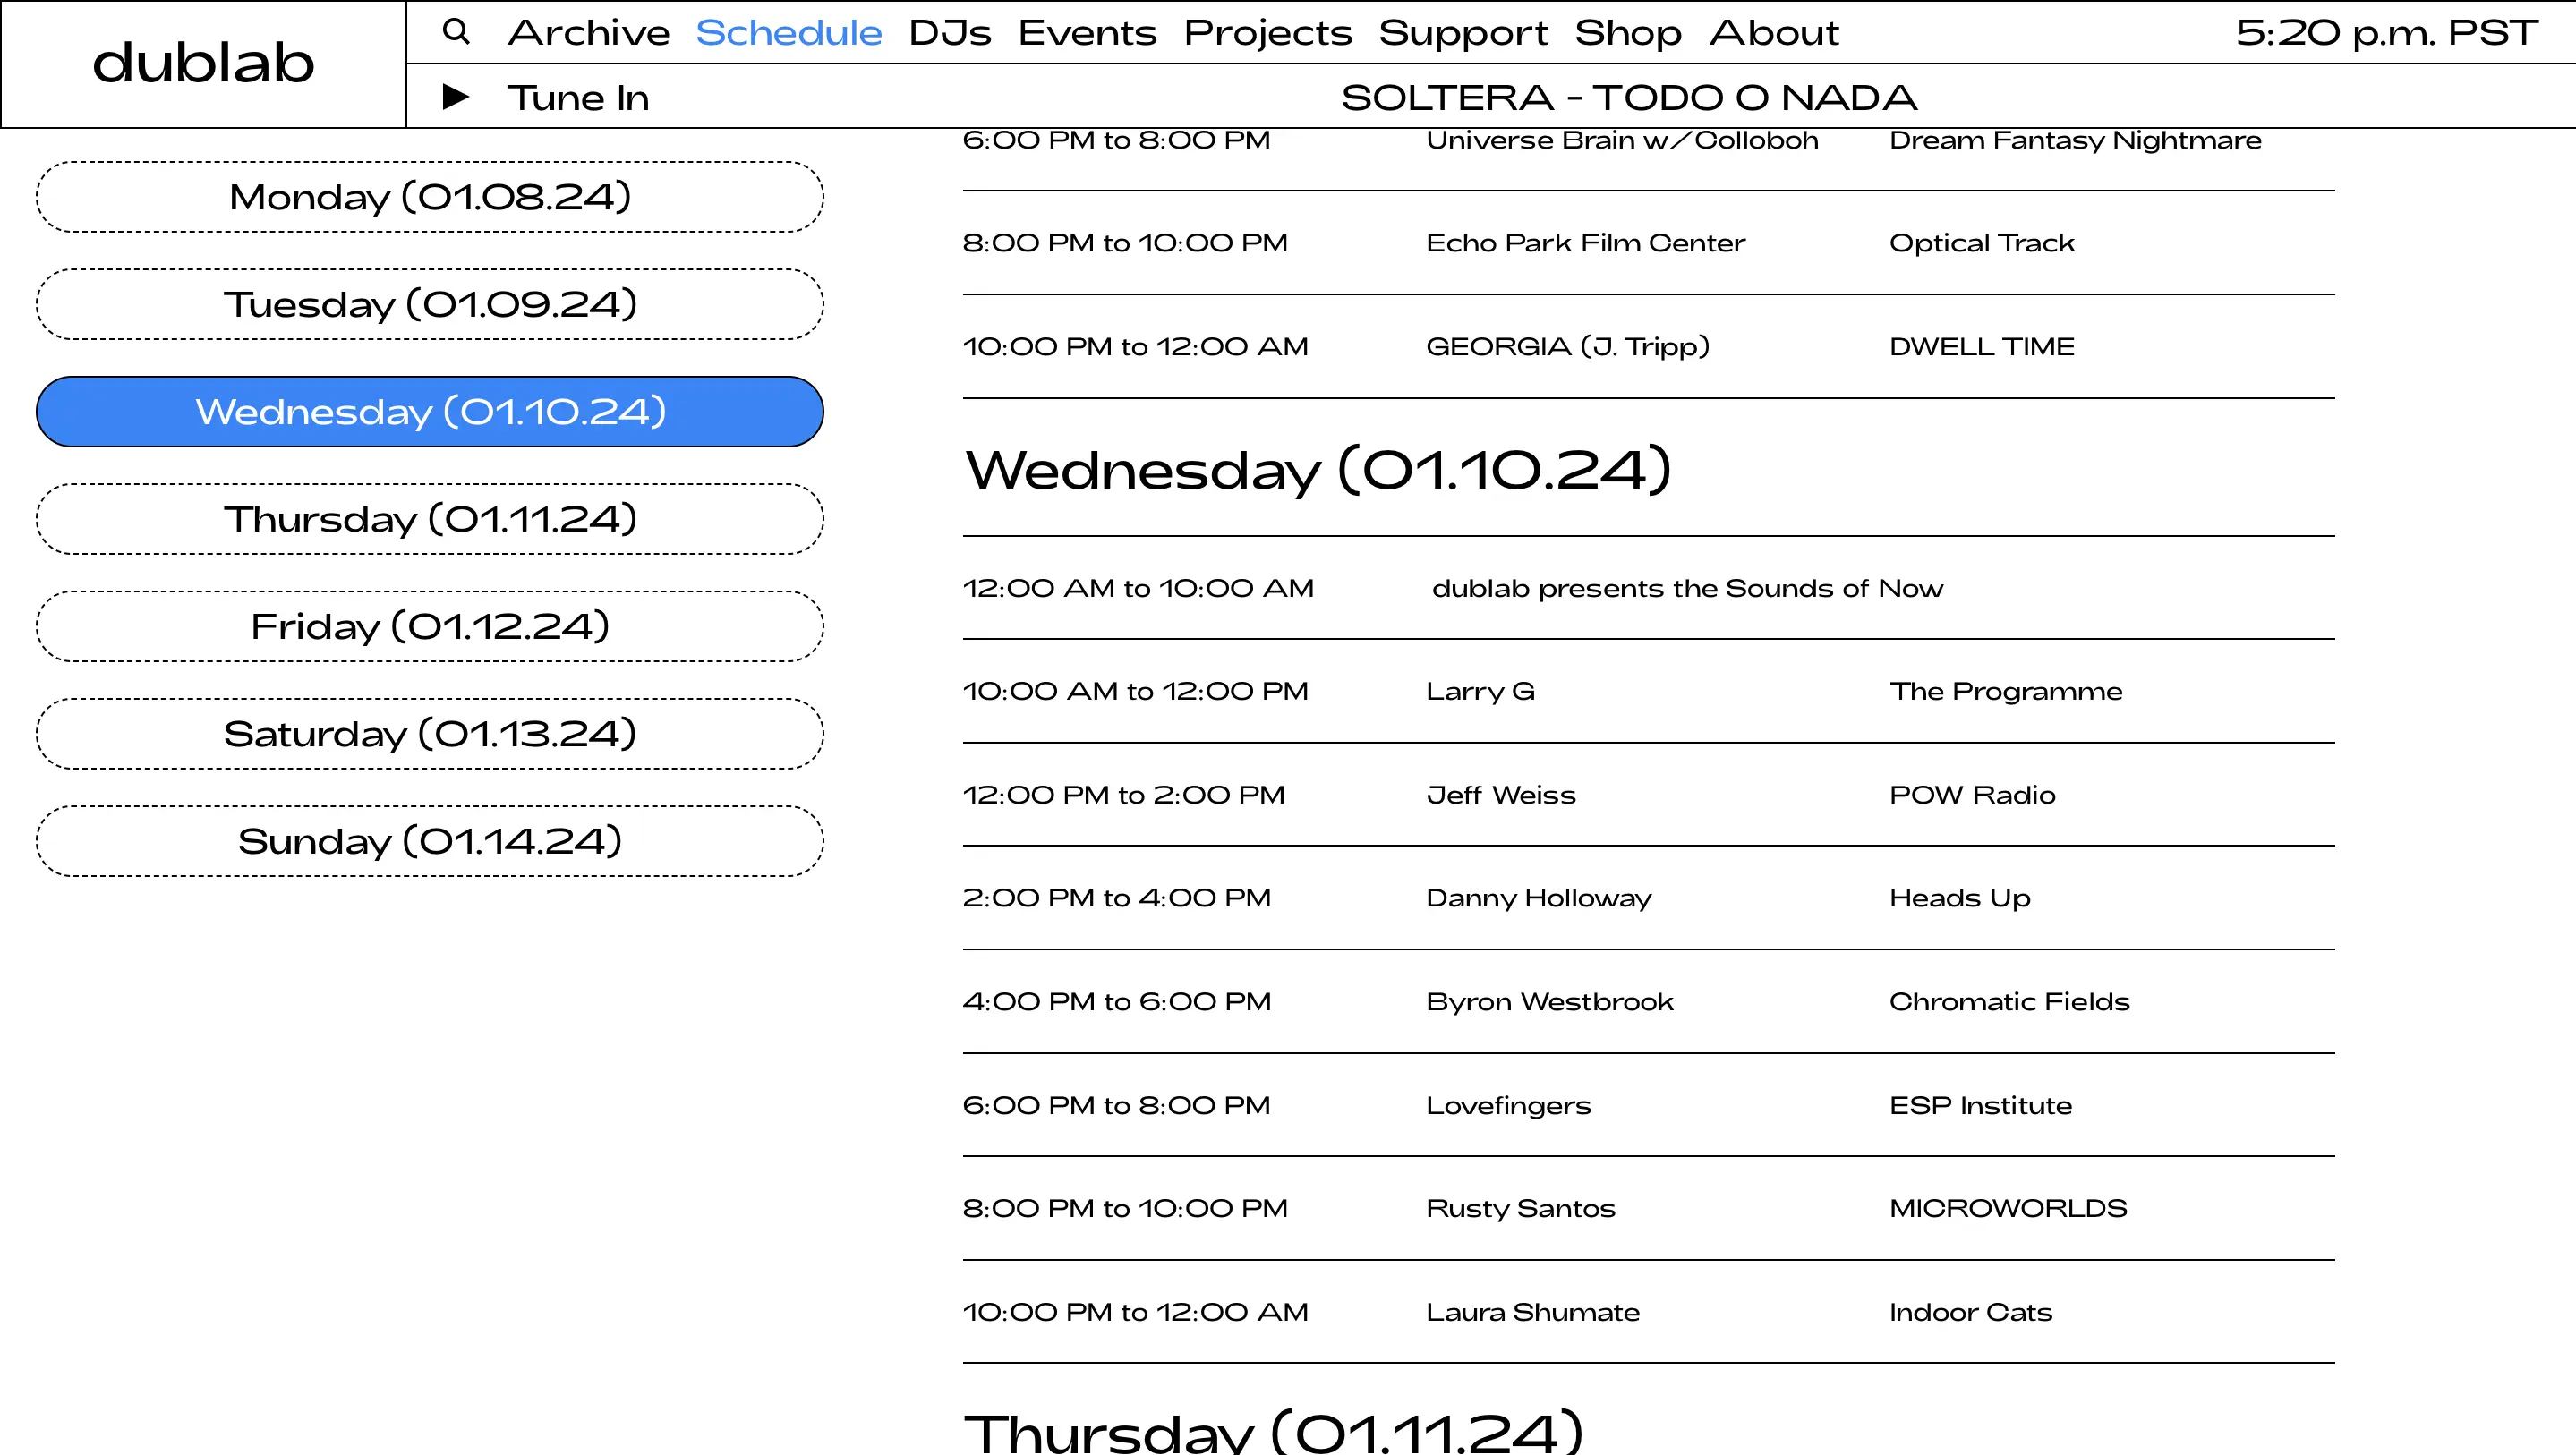The image size is (2576, 1455).
Task: Click the search magnifier icon
Action: click(x=456, y=31)
